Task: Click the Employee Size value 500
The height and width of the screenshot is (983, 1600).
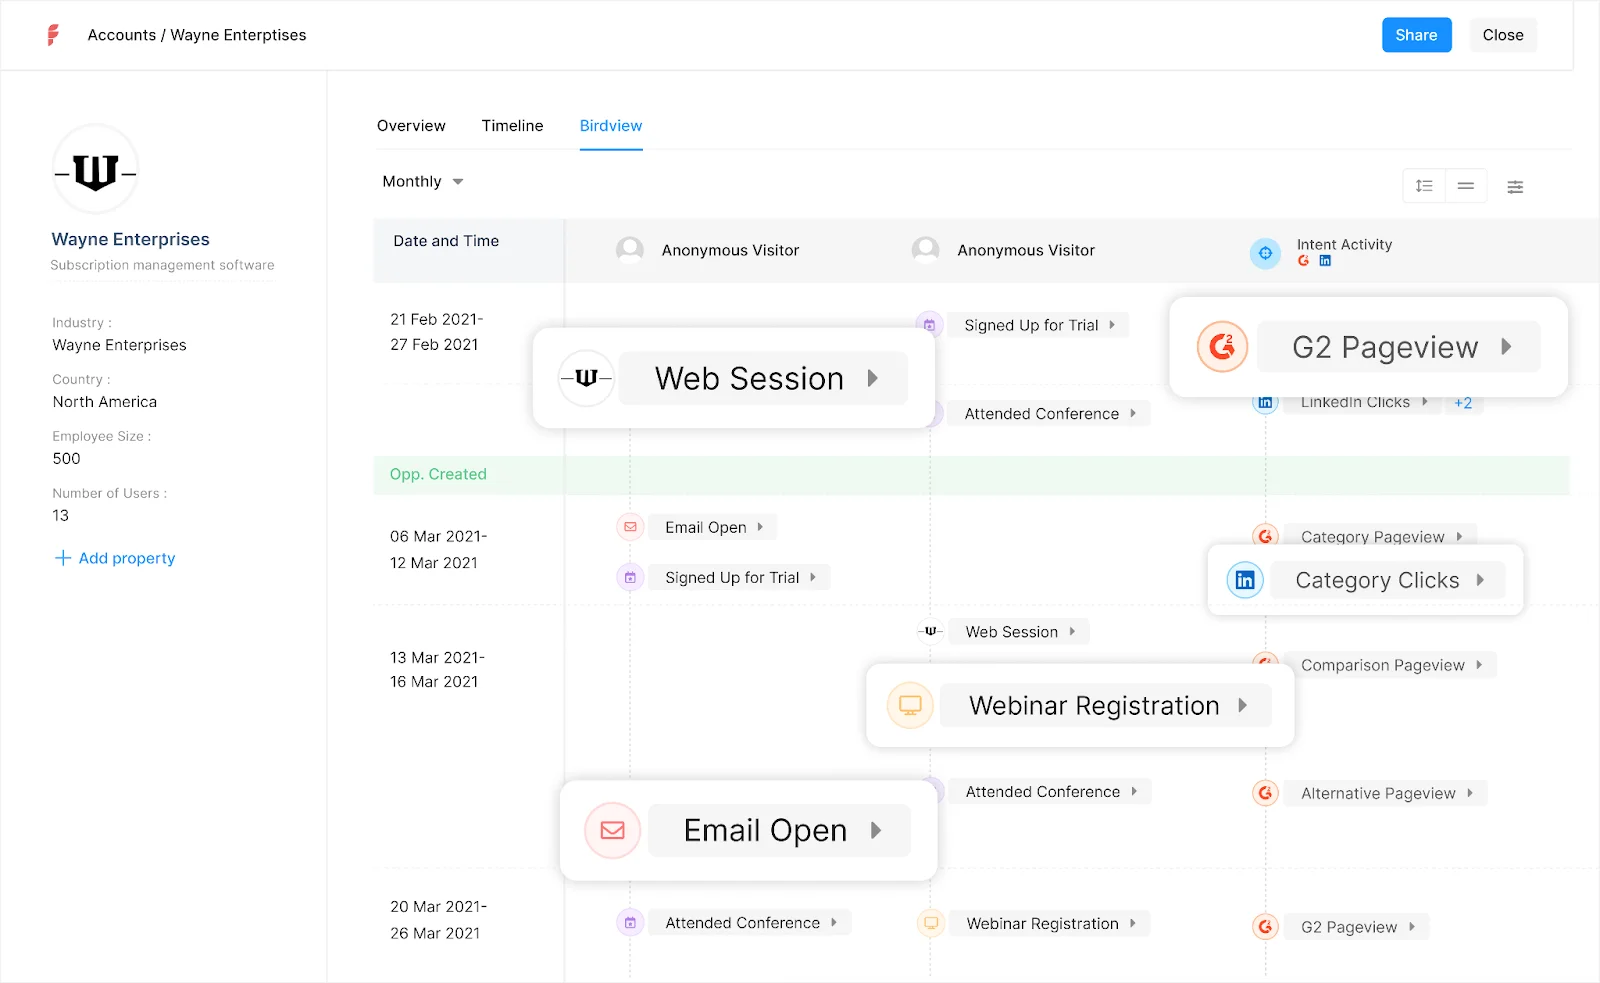Action: [67, 458]
